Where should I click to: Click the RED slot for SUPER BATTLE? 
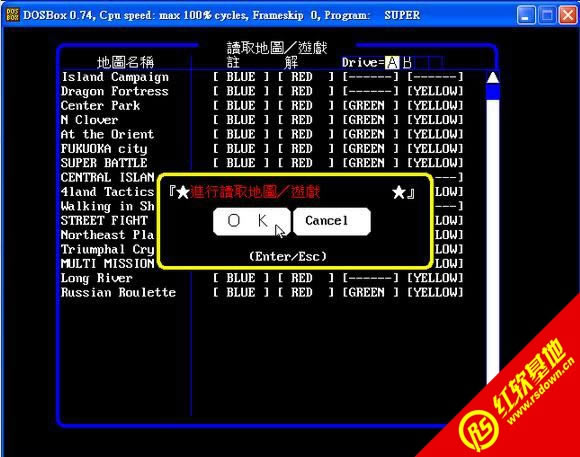click(x=306, y=163)
